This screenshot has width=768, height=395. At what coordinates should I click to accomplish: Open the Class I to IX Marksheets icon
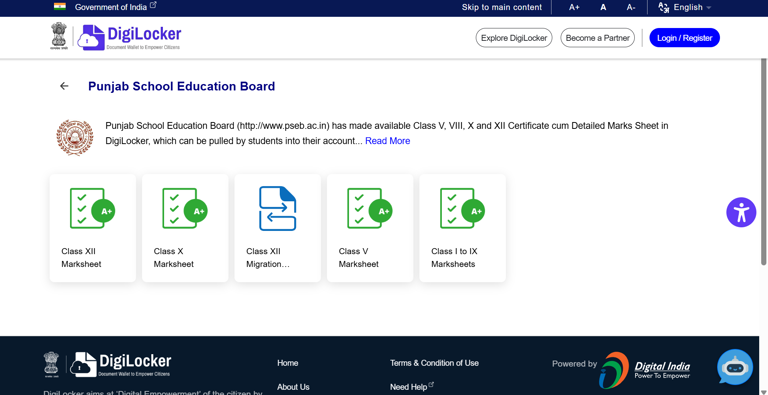(462, 208)
